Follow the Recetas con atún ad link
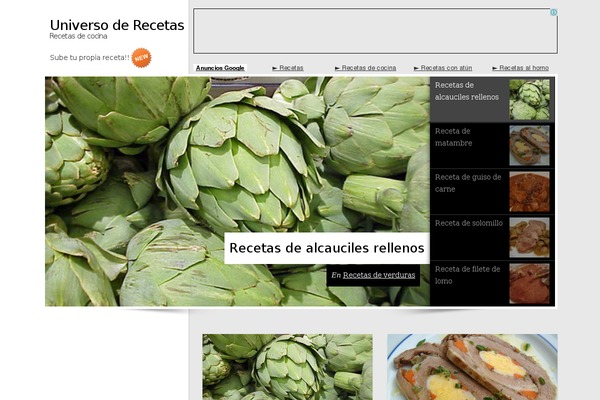The image size is (600, 400). click(x=443, y=68)
